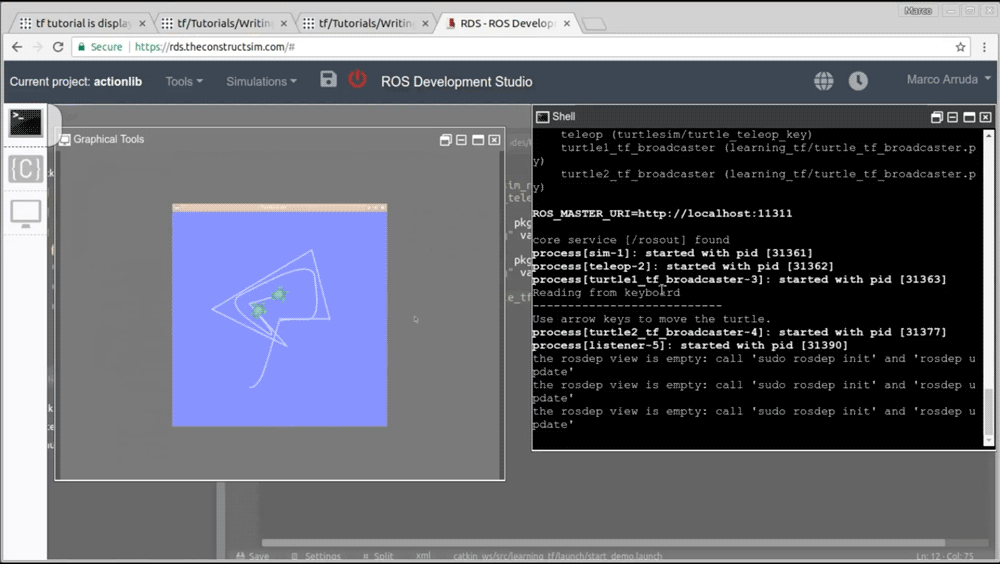1000x564 pixels.
Task: Open the graphical tools monitor icon
Action: pos(26,214)
